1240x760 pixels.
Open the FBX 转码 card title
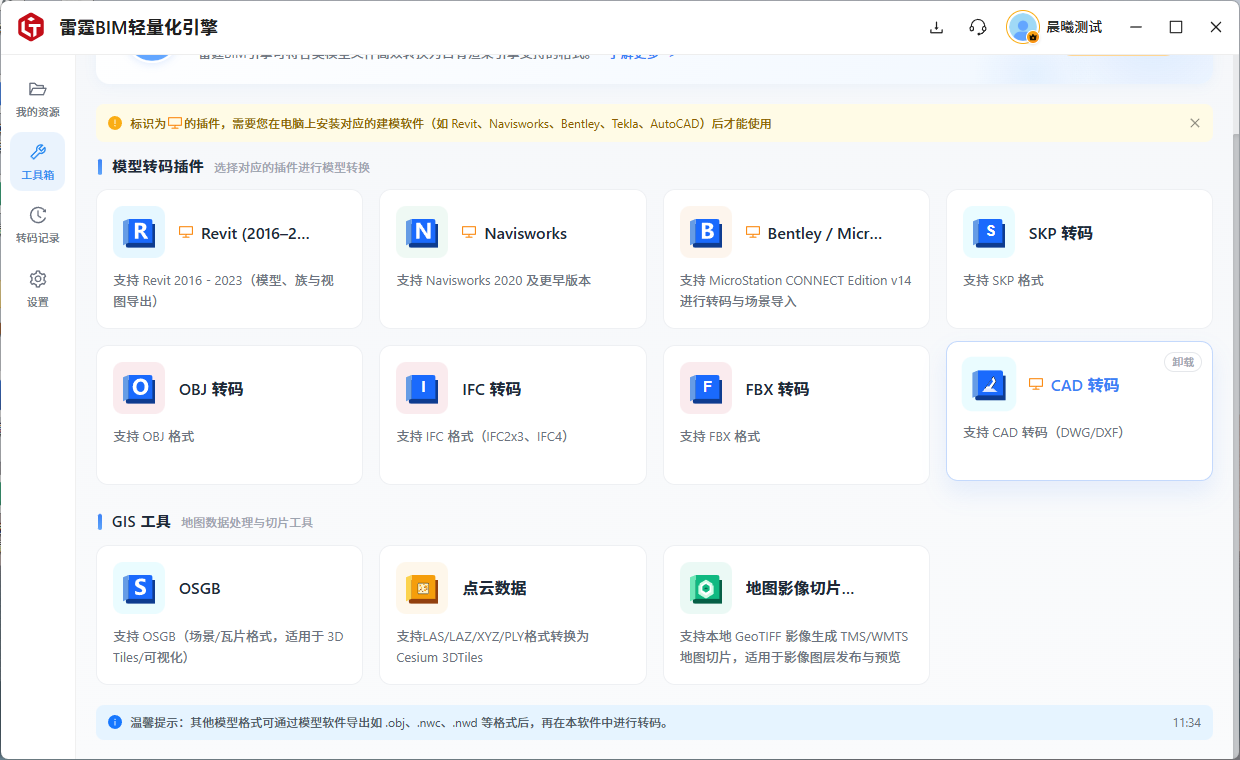(x=777, y=389)
